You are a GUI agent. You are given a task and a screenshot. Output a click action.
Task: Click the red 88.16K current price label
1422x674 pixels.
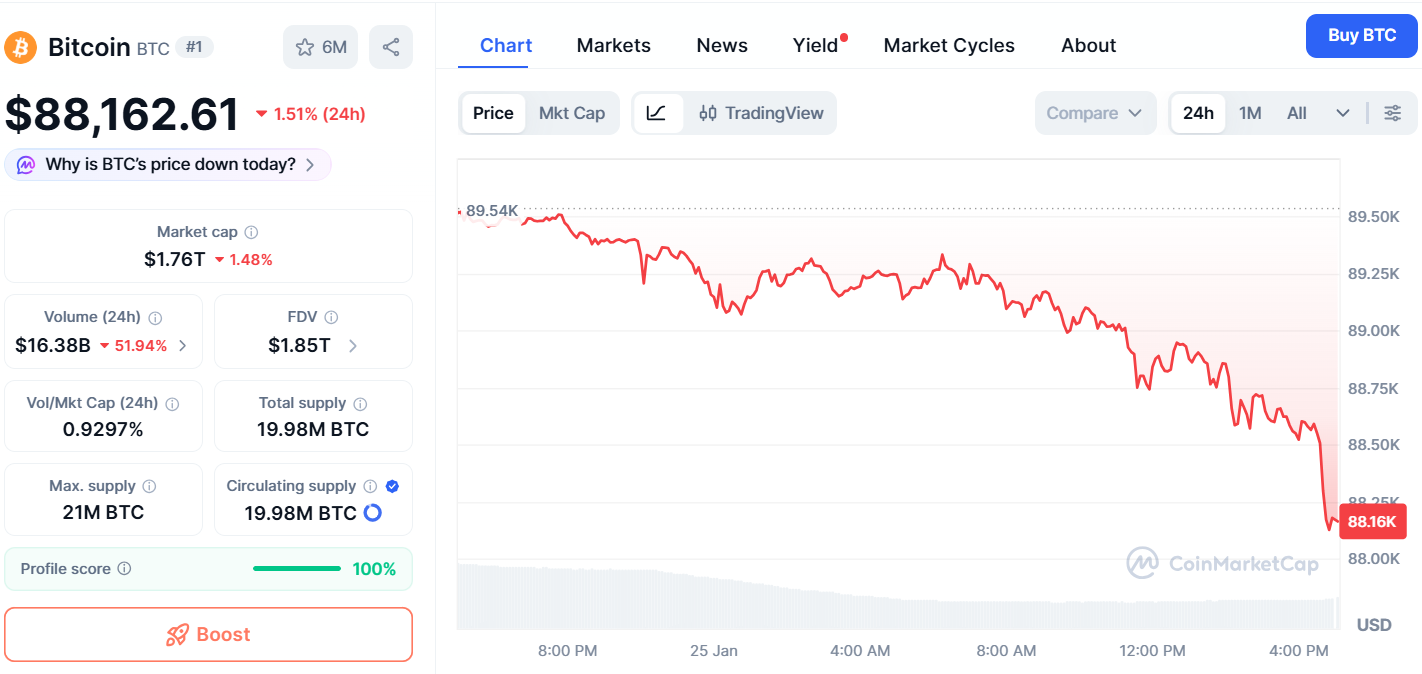click(x=1372, y=521)
